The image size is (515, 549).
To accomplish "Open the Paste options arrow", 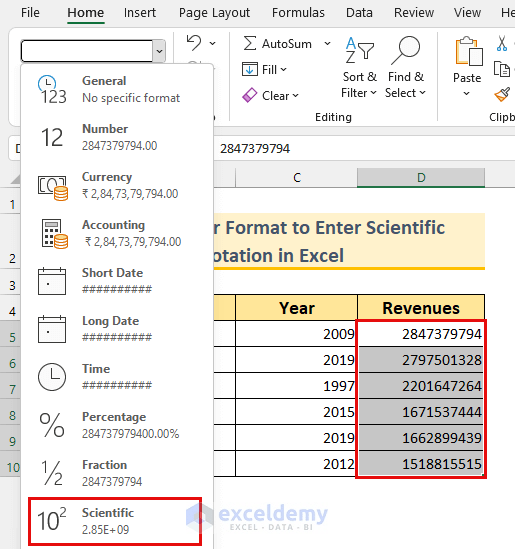I will pos(466,93).
